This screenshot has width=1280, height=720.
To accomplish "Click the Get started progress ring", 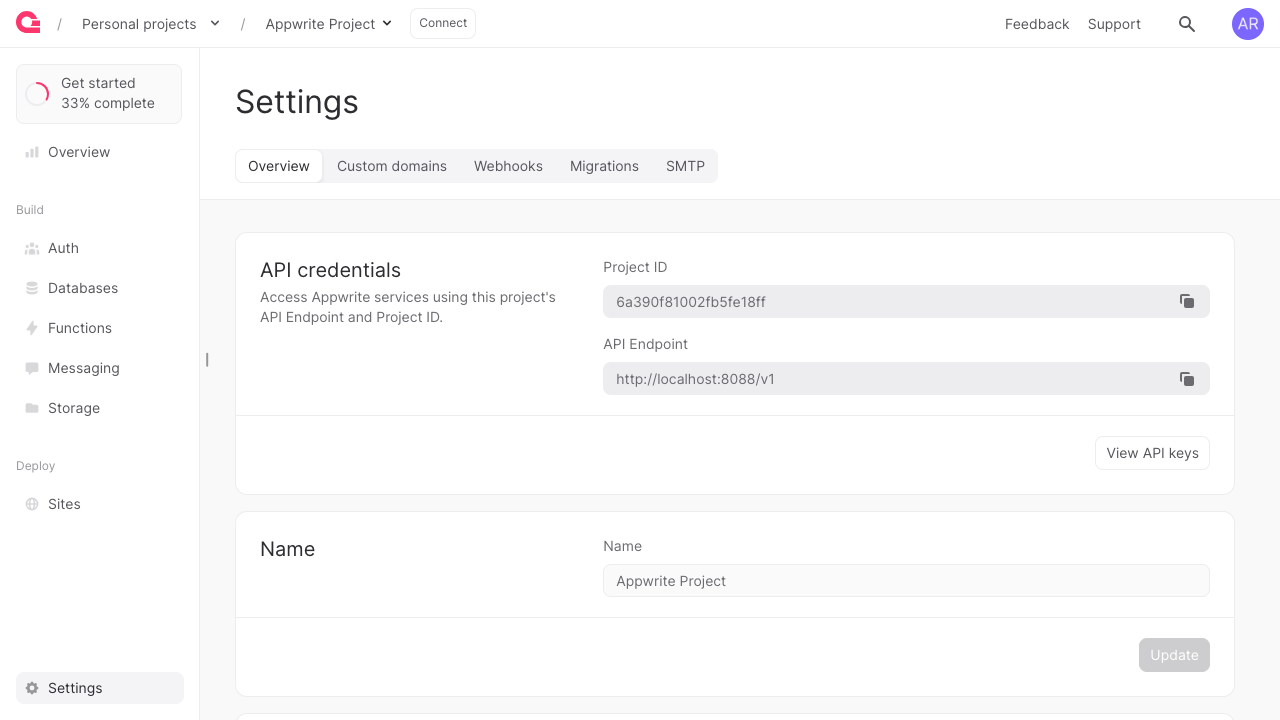I will click(x=37, y=94).
